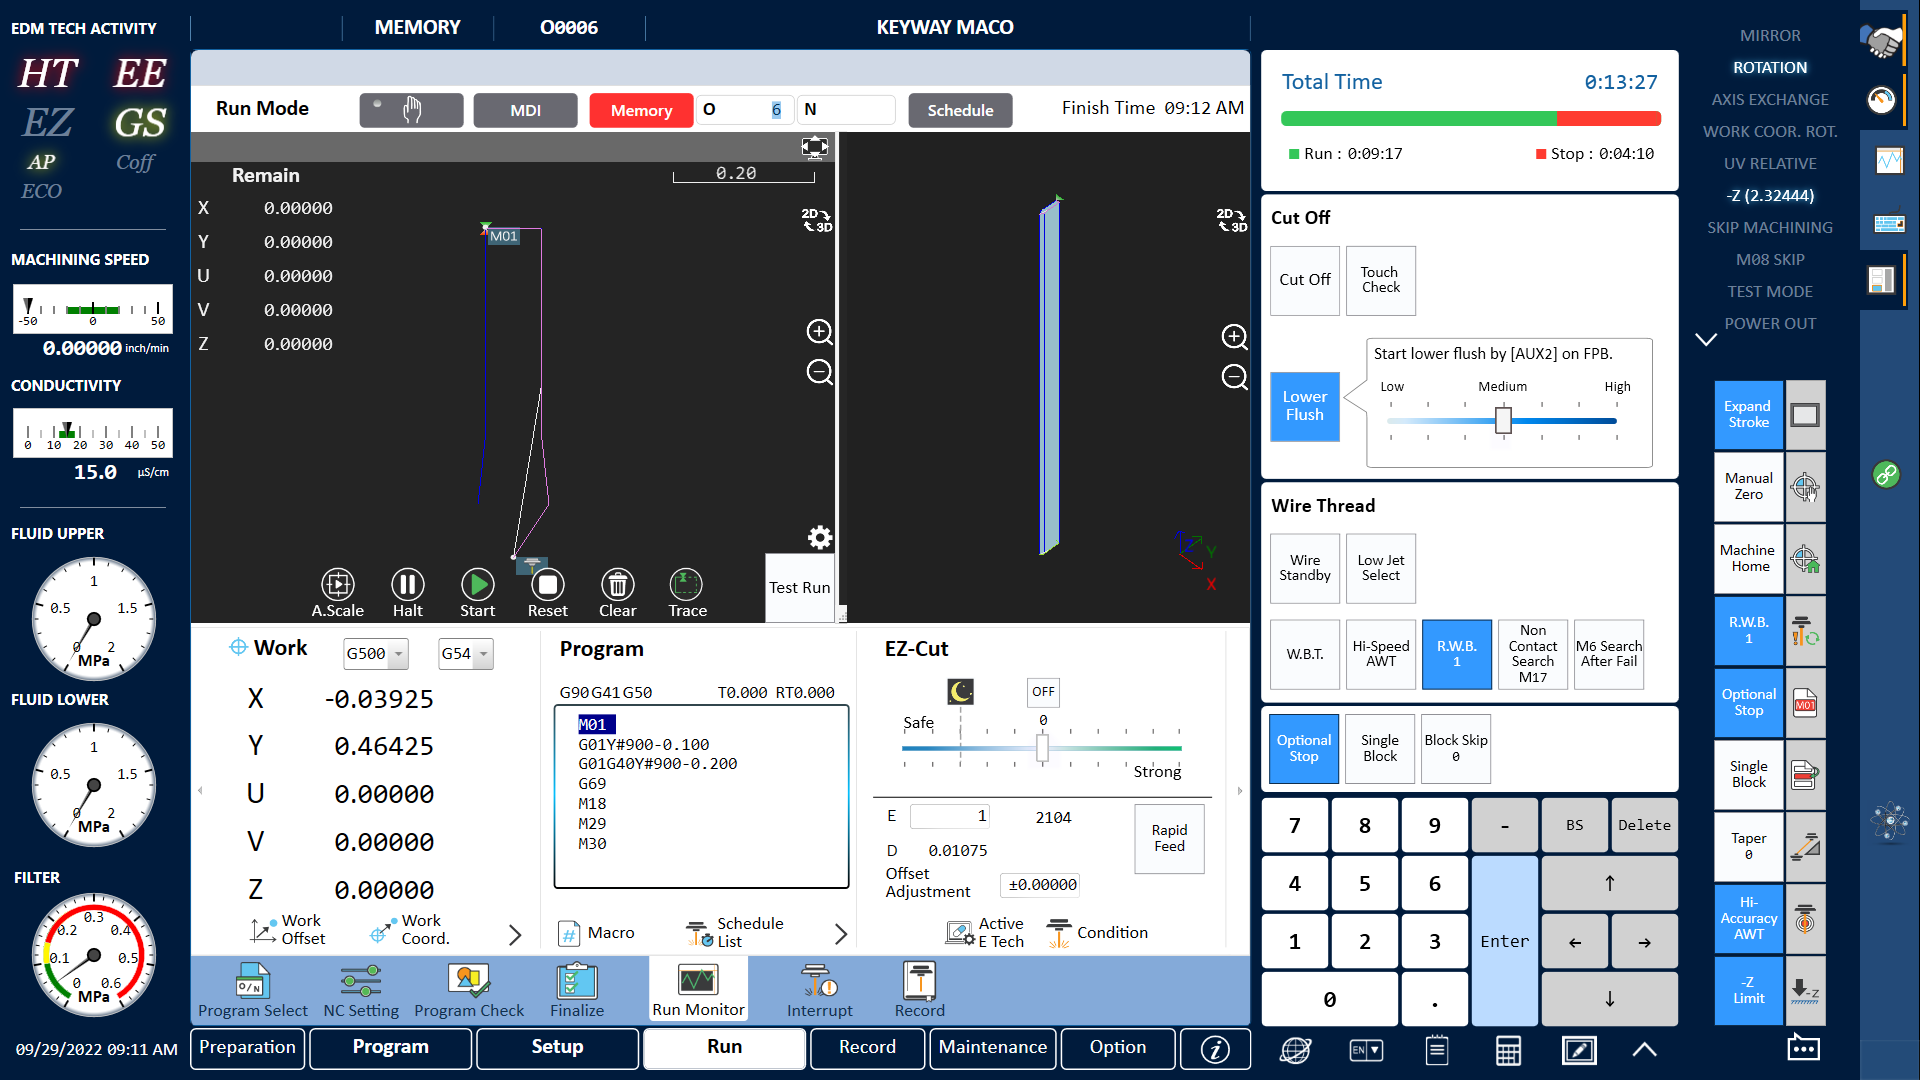Open the calculator from the bottom bar
1920x1080 pixels.
[x=1508, y=1050]
